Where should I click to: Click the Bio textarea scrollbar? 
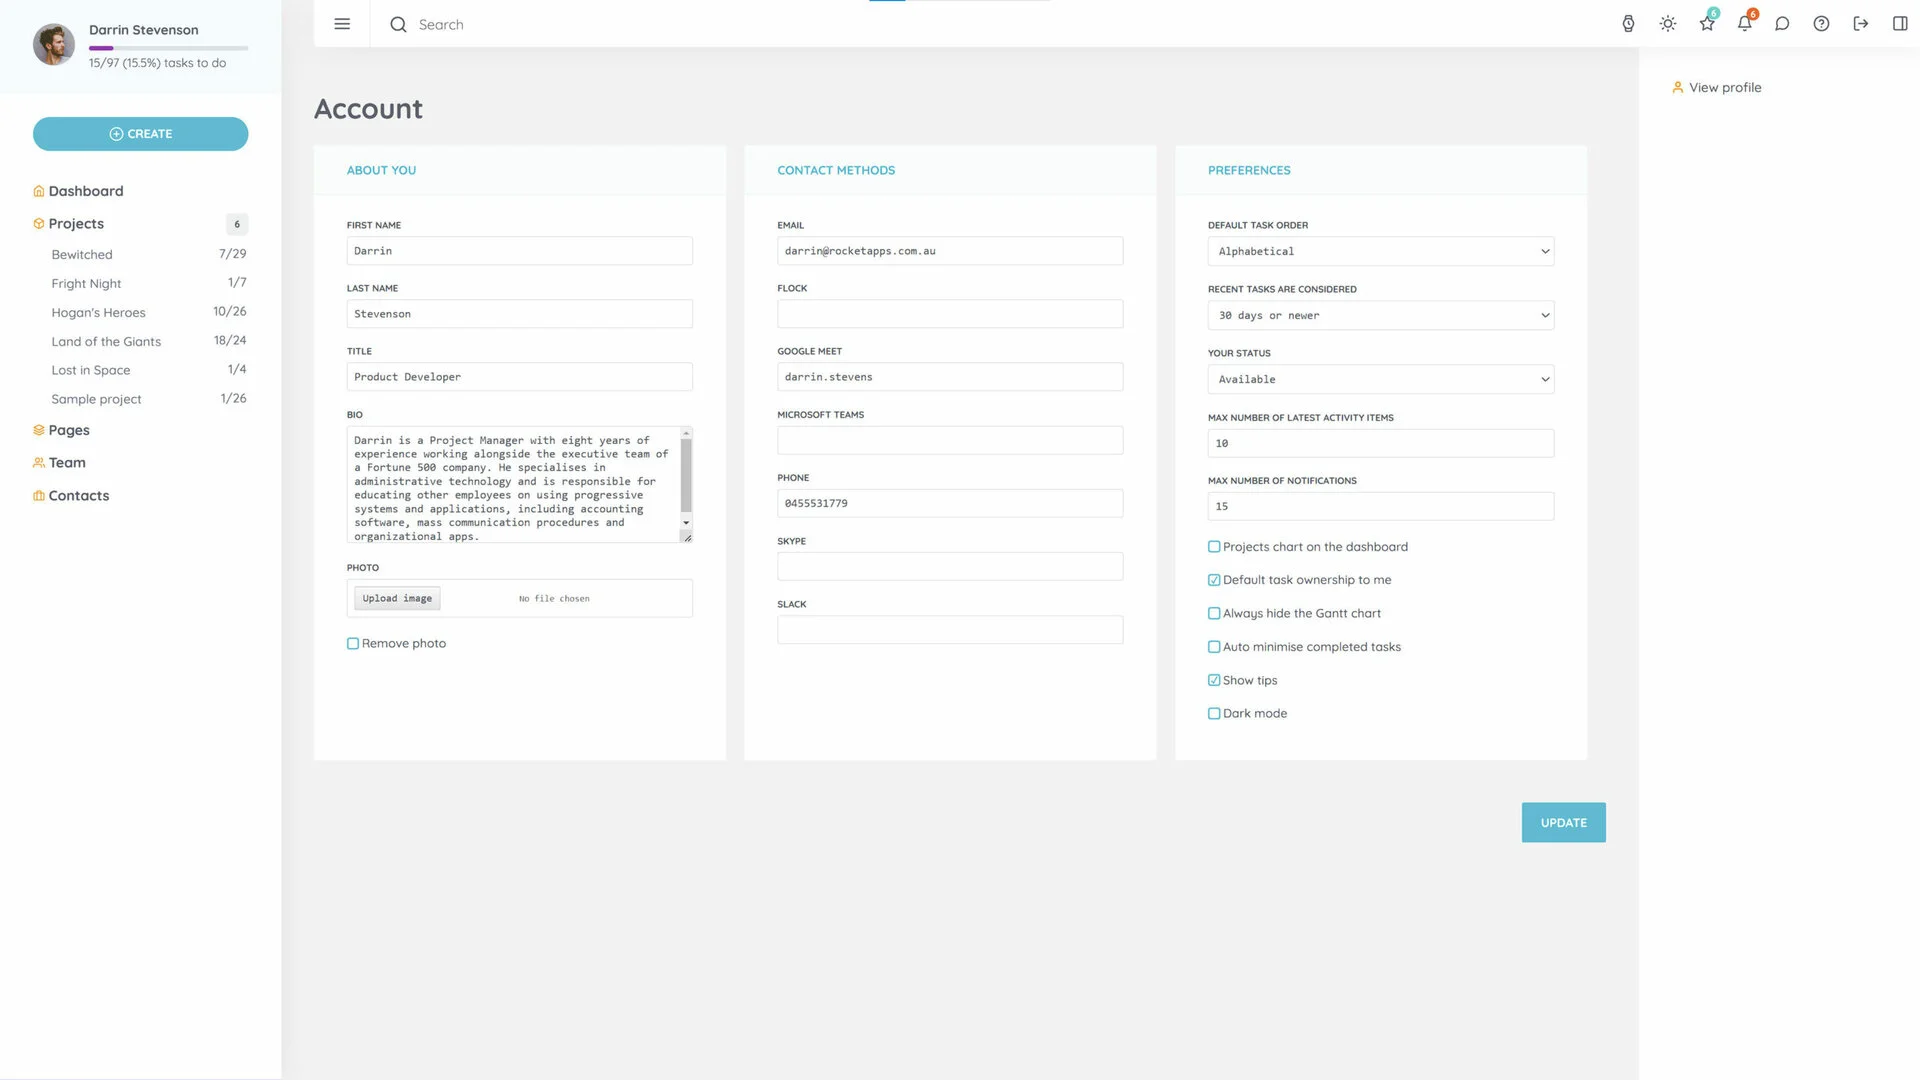pos(686,477)
